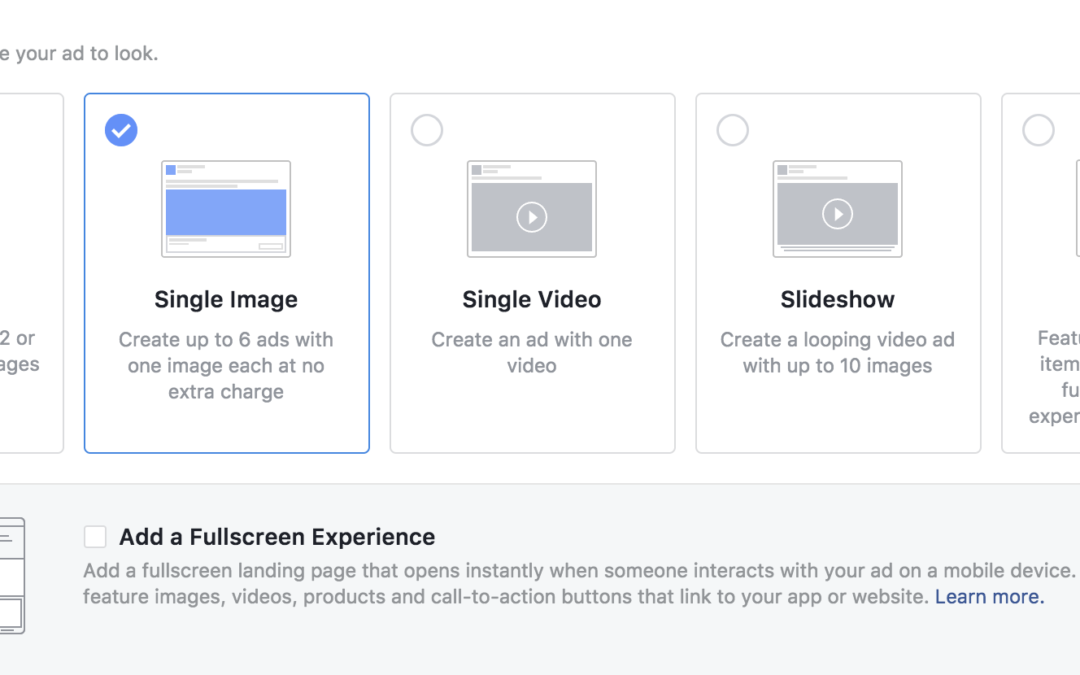Select the Single Video radio button

427,130
